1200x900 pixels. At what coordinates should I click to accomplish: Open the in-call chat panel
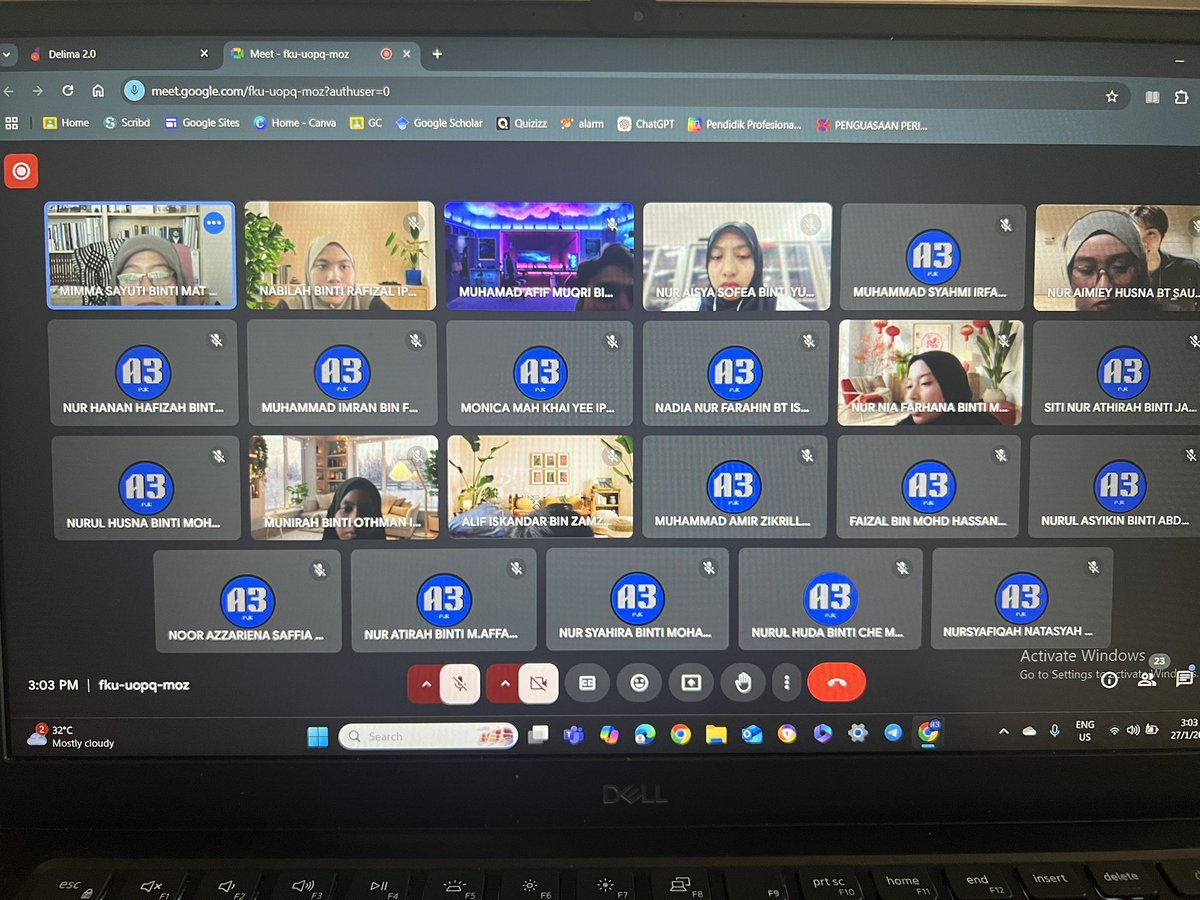pyautogui.click(x=1185, y=678)
